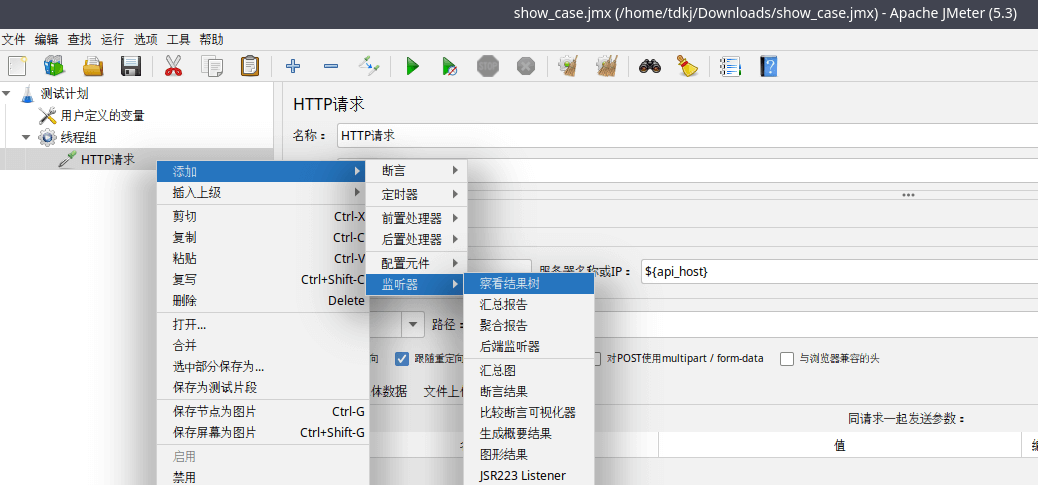Click the Help book icon

[768, 66]
